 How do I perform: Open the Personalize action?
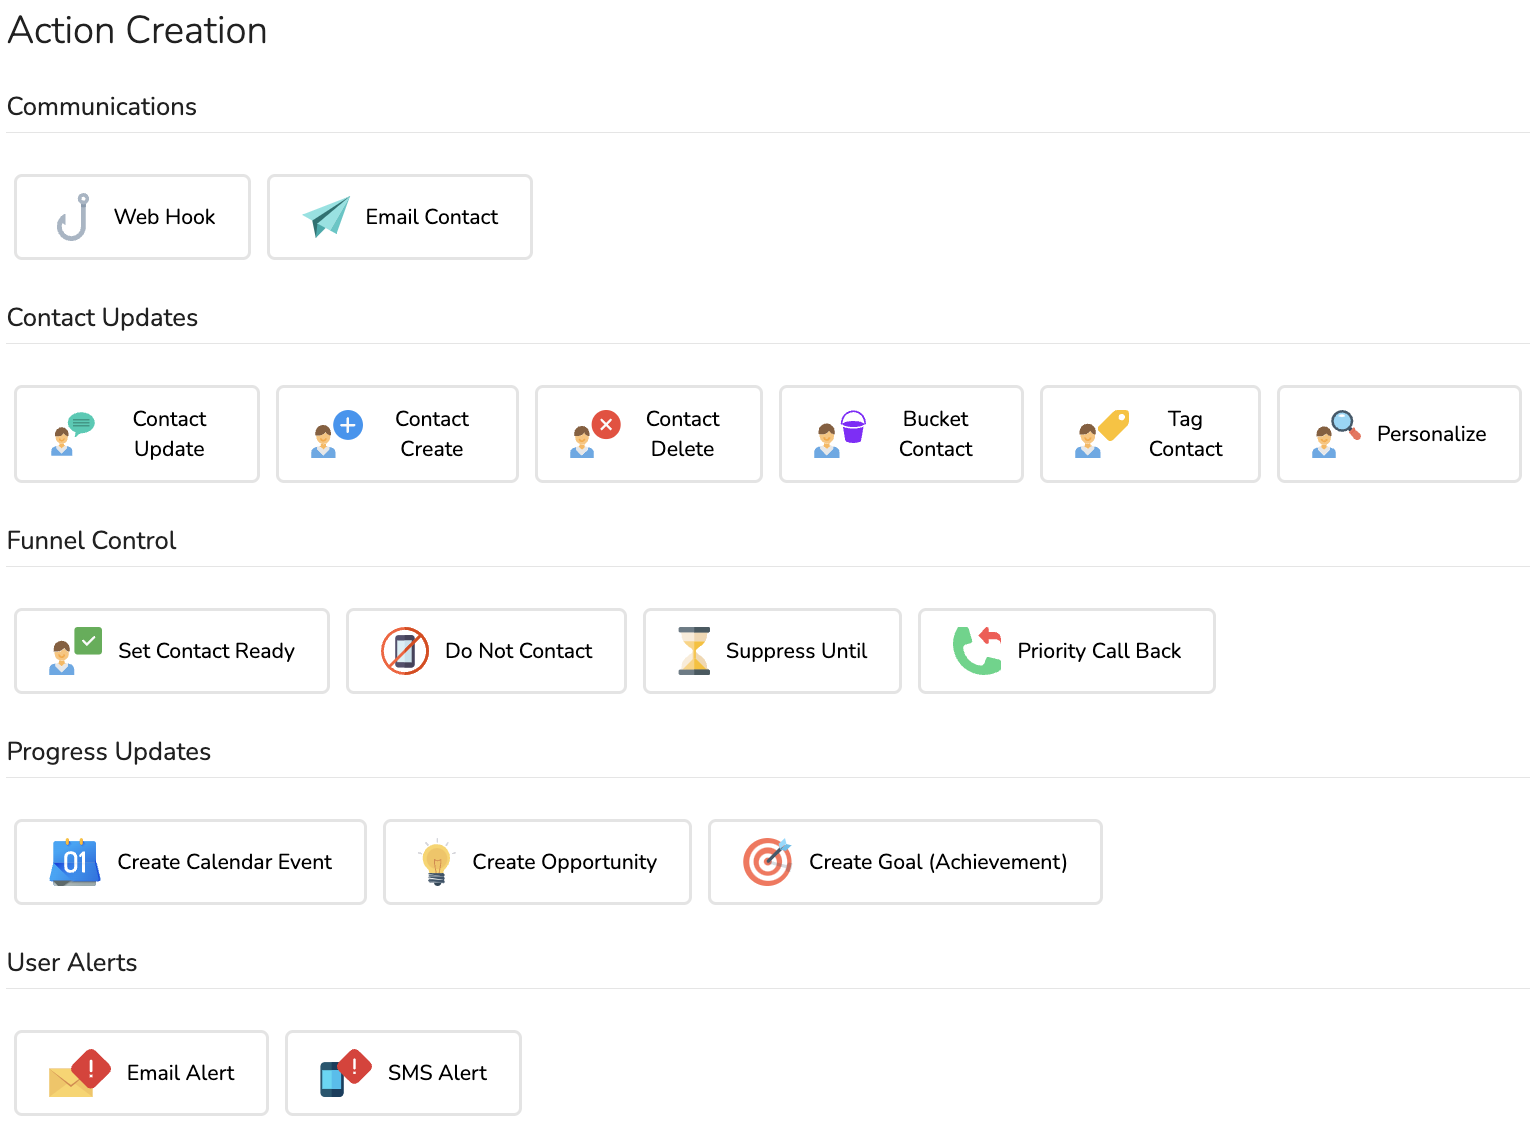click(1399, 434)
